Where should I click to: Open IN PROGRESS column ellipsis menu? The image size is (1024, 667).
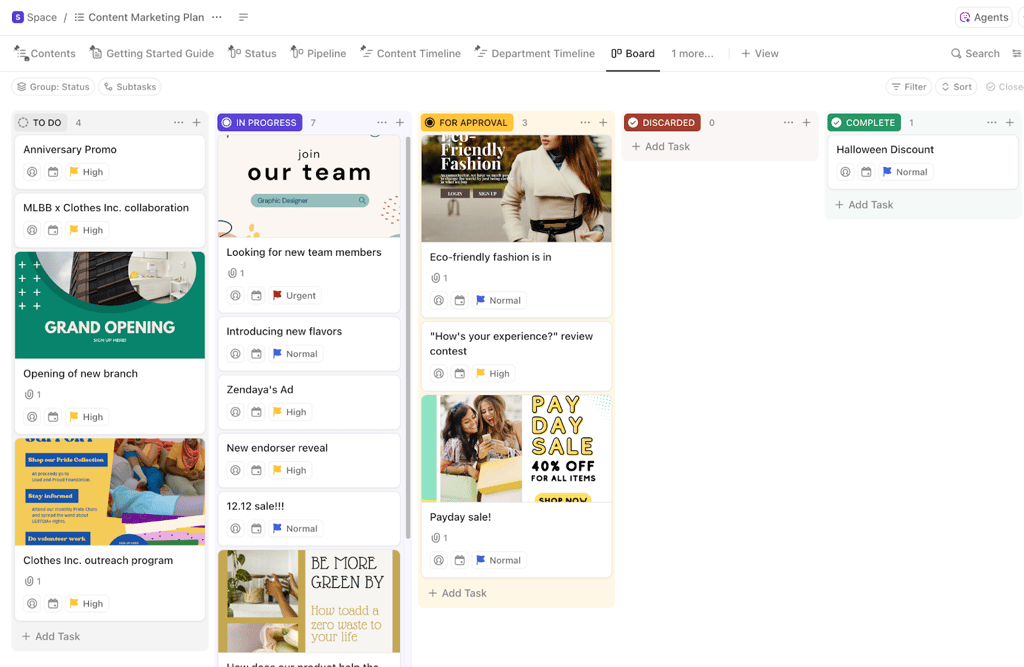(381, 123)
